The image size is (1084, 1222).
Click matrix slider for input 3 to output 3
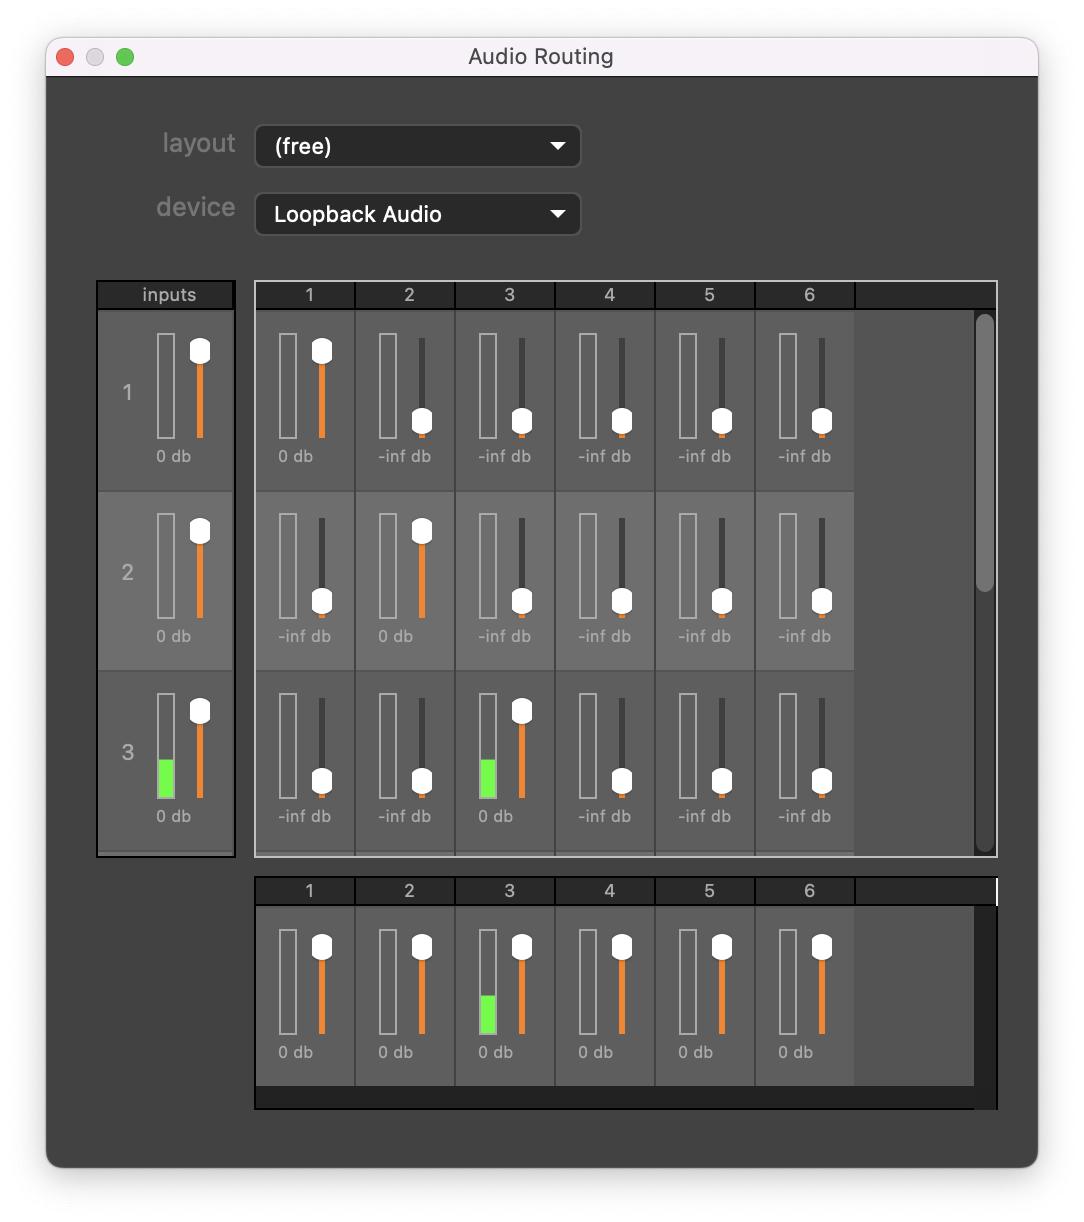point(522,711)
